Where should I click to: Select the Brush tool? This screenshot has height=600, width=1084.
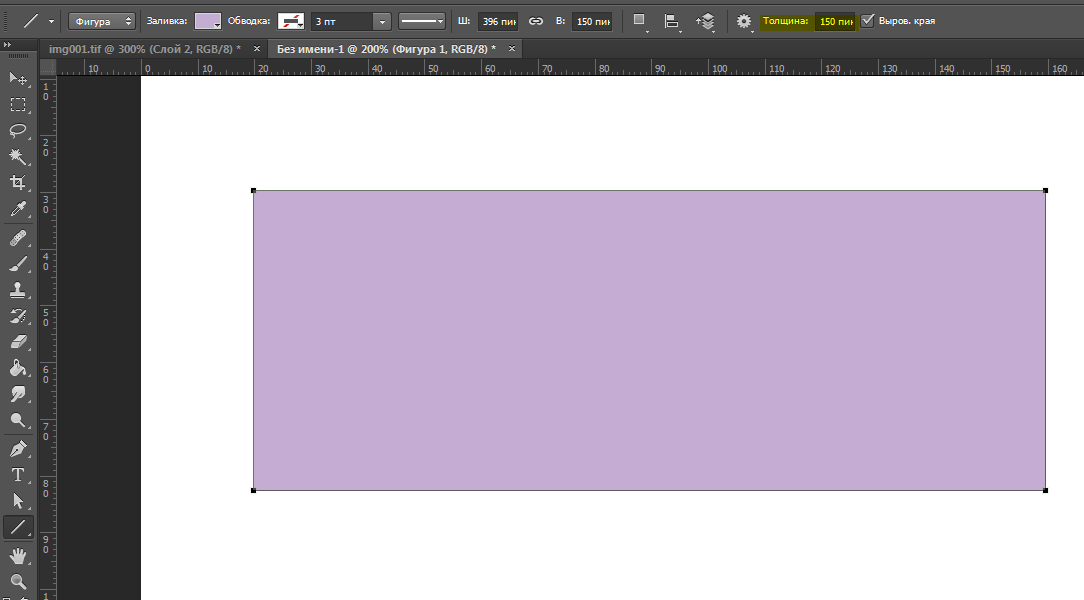[x=18, y=264]
